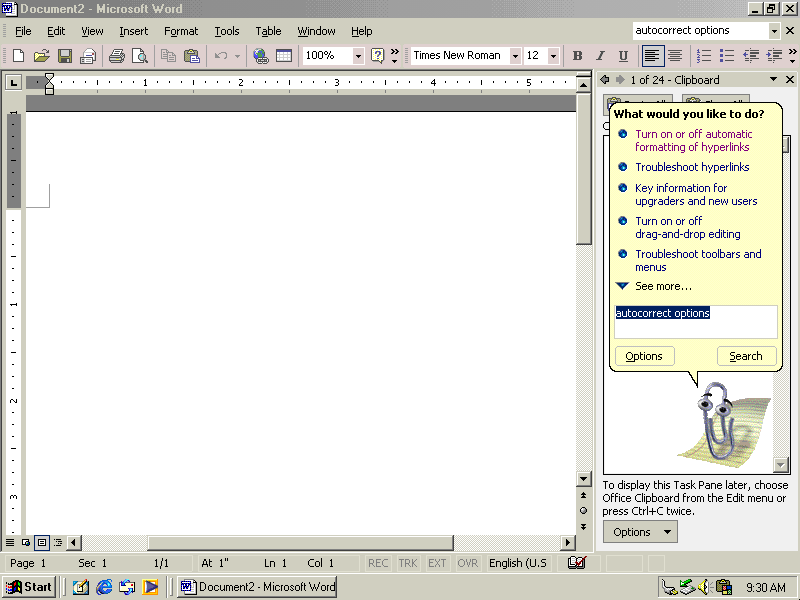Open 'Troubleshoot hyperlinks' help topic
This screenshot has width=800, height=600.
tap(692, 167)
